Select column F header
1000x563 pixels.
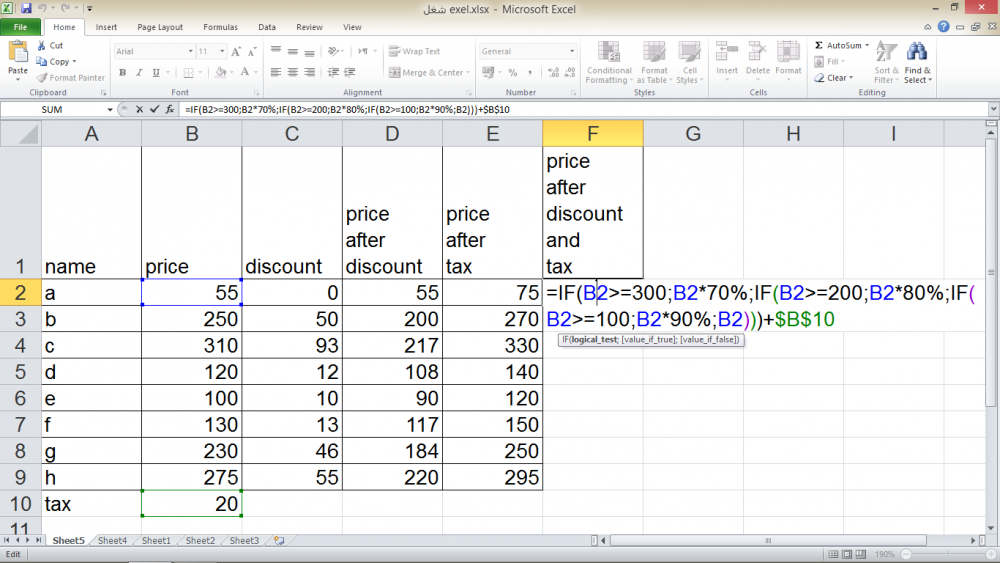coord(592,134)
